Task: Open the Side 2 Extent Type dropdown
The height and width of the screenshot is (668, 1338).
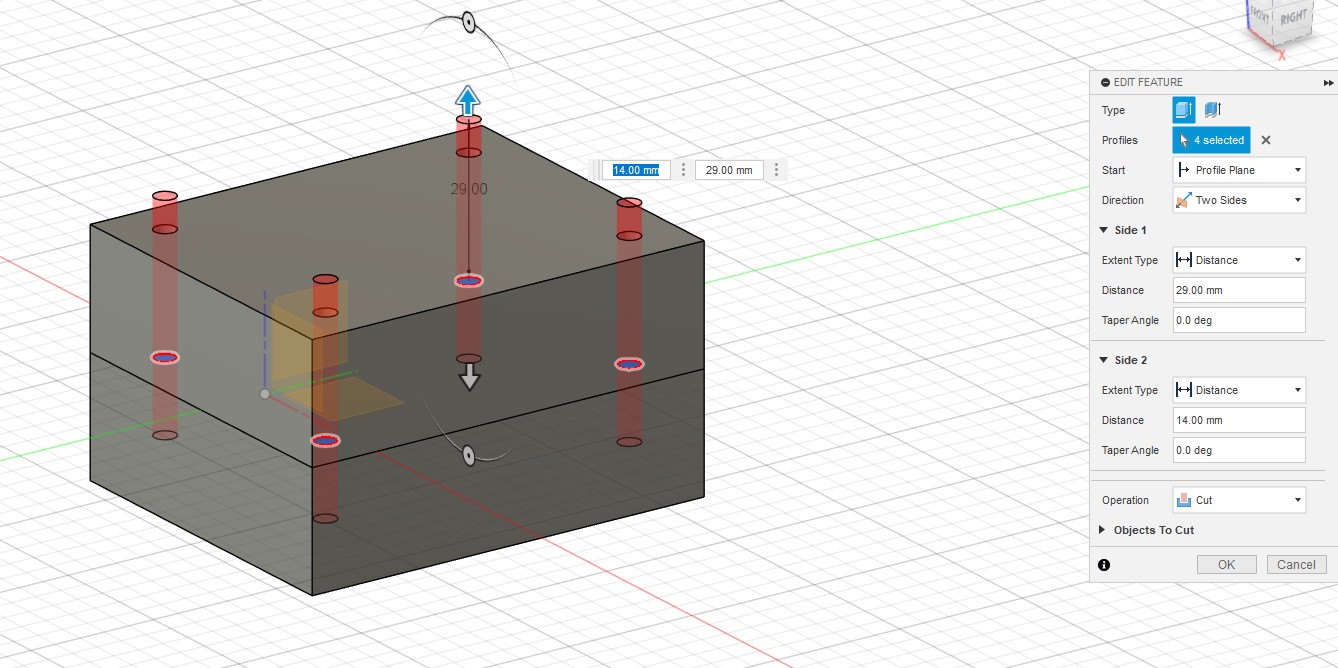Action: pos(1239,390)
